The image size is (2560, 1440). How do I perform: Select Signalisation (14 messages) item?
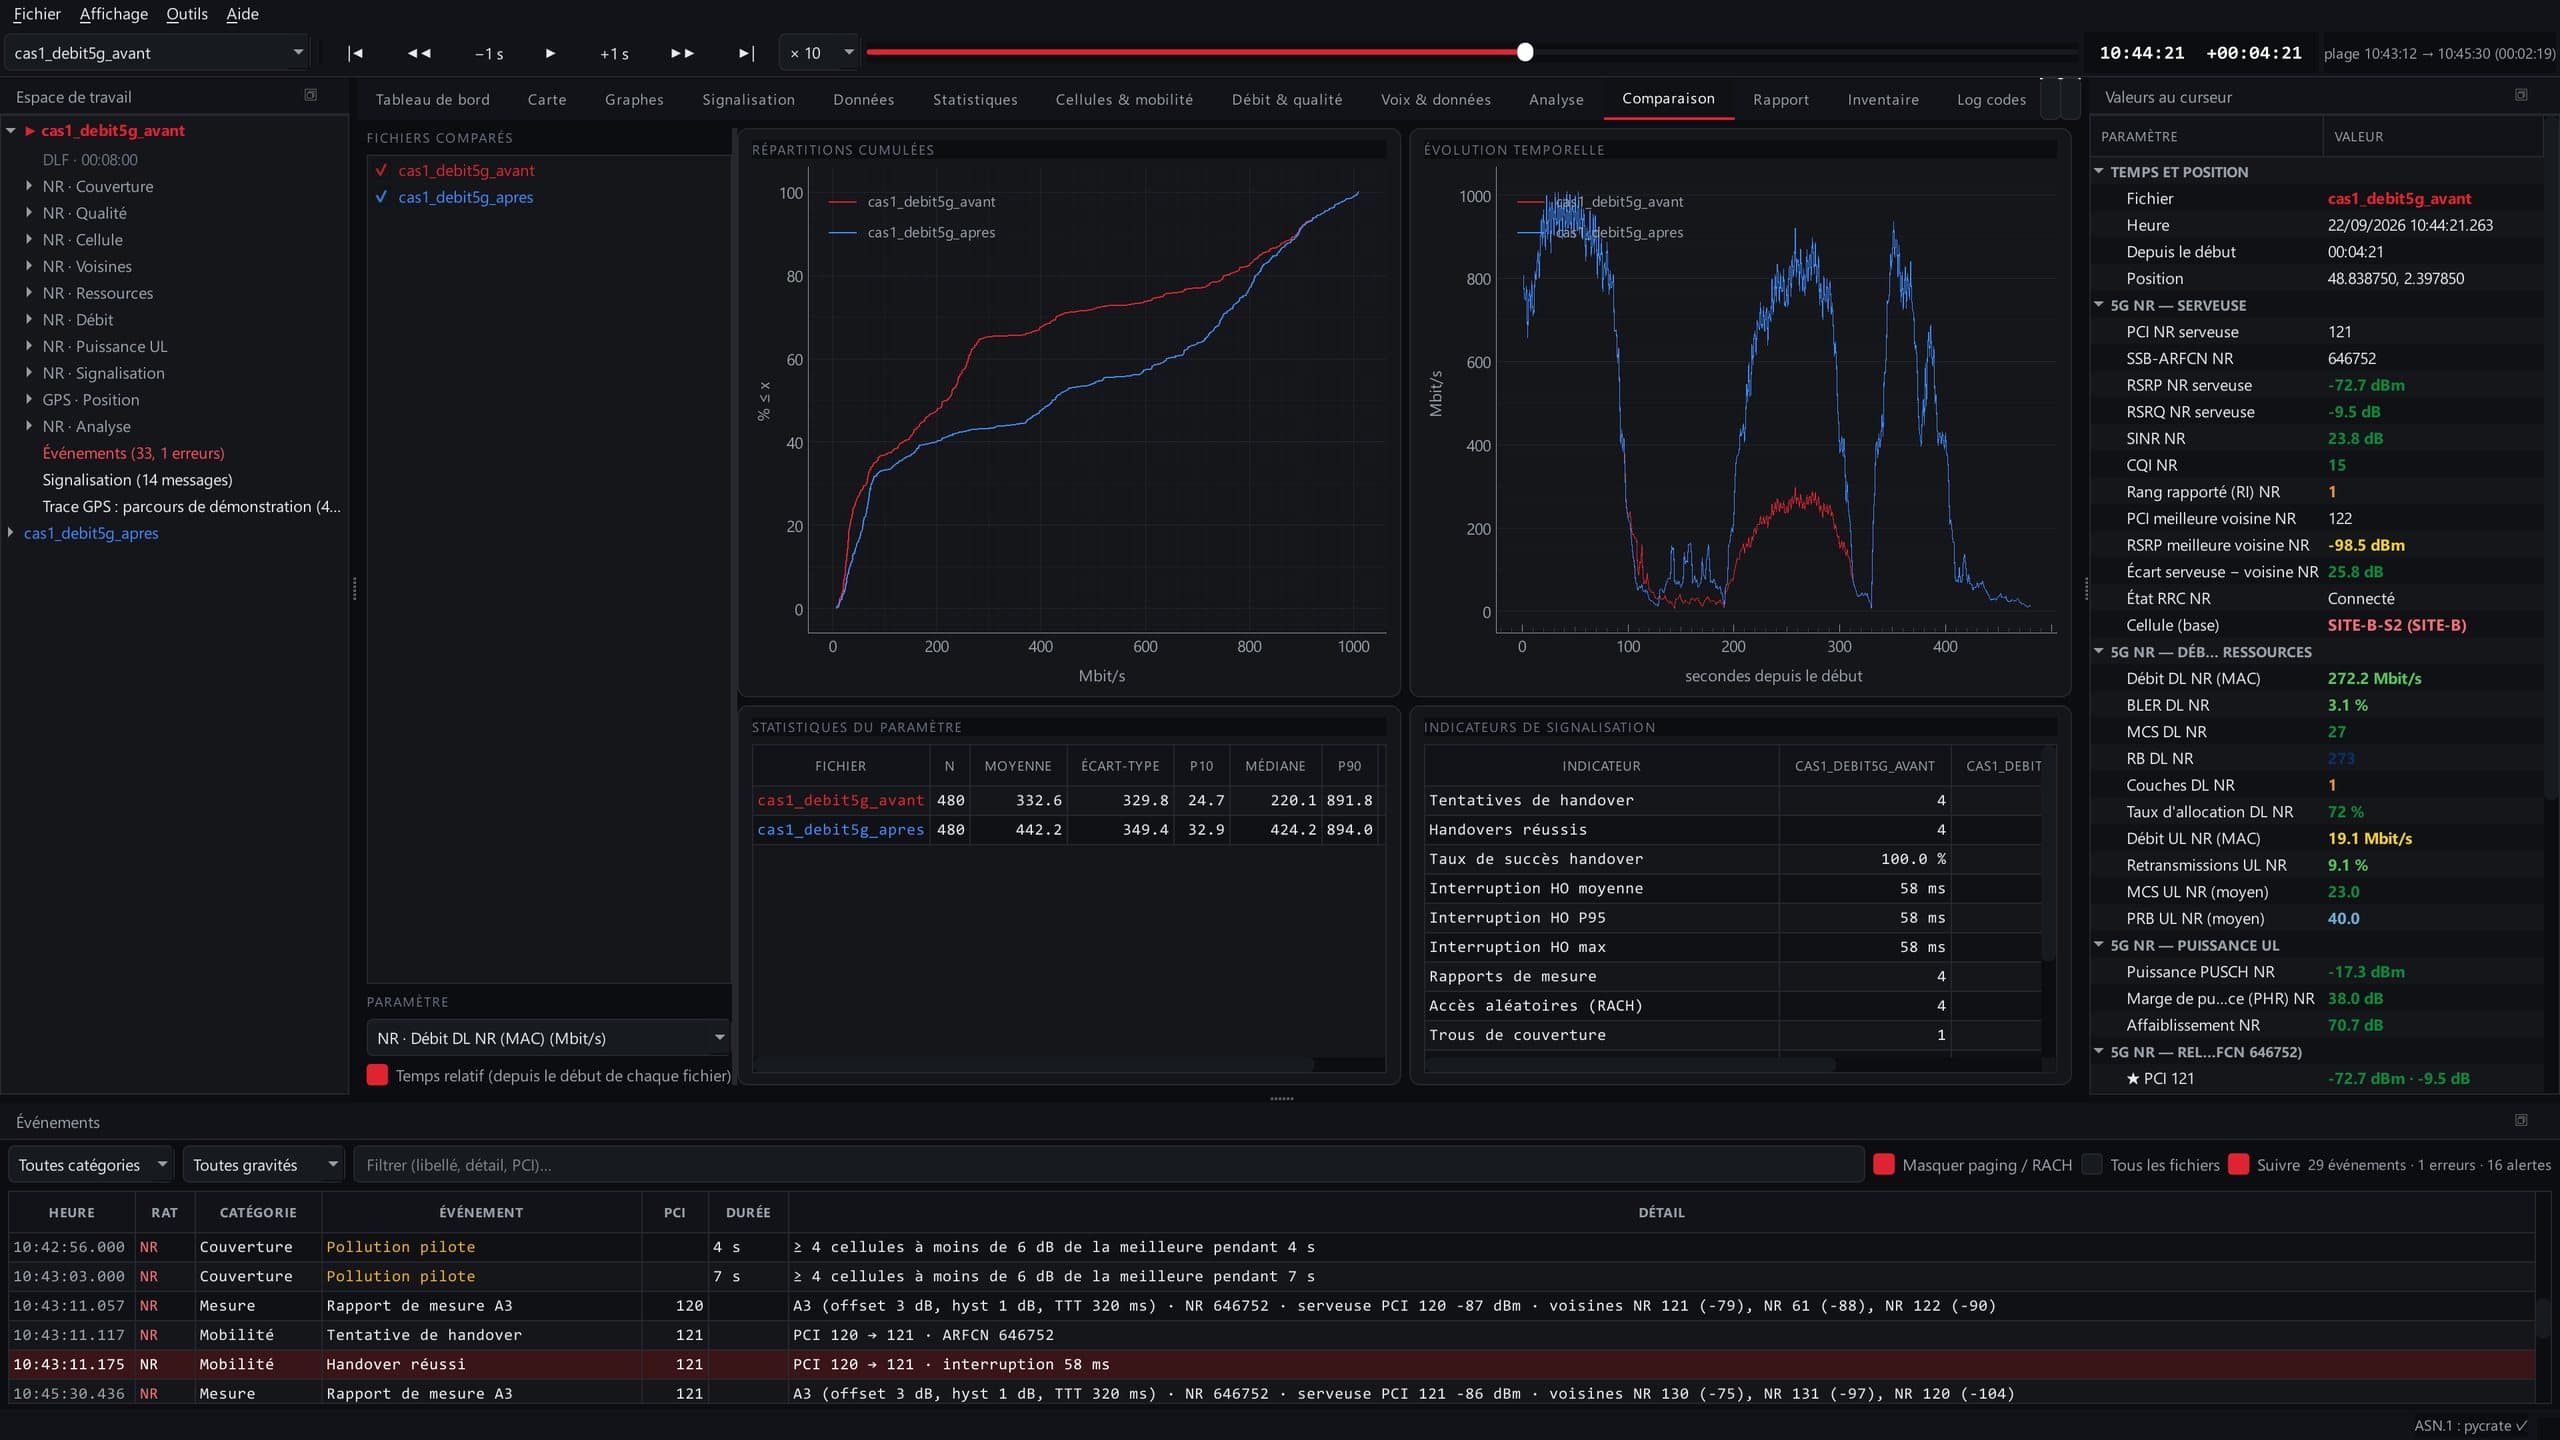137,480
